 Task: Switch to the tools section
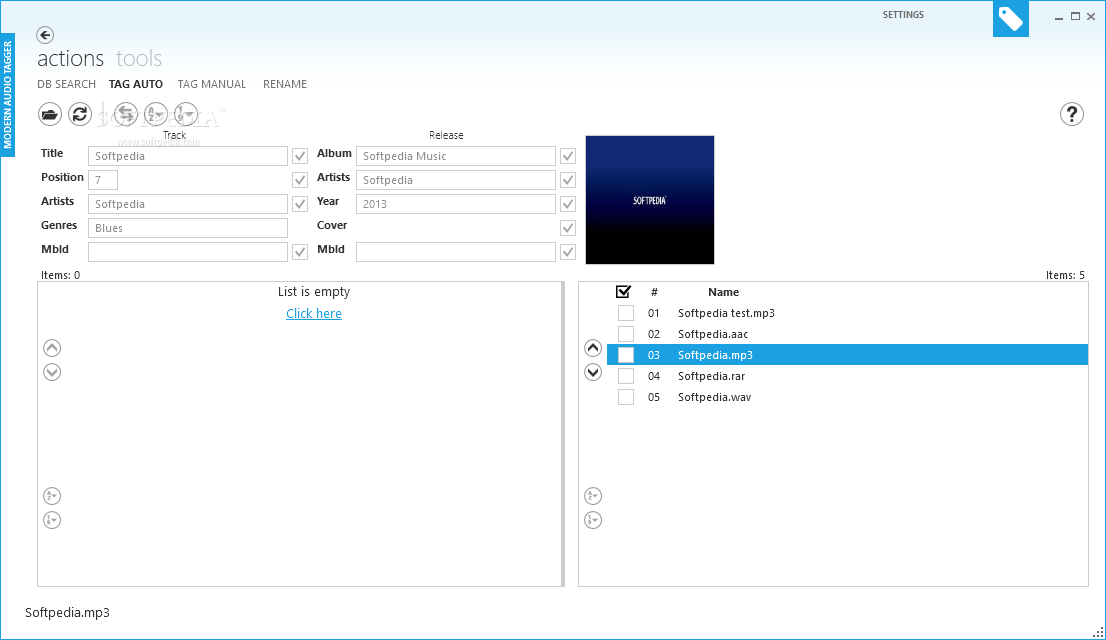(x=139, y=59)
